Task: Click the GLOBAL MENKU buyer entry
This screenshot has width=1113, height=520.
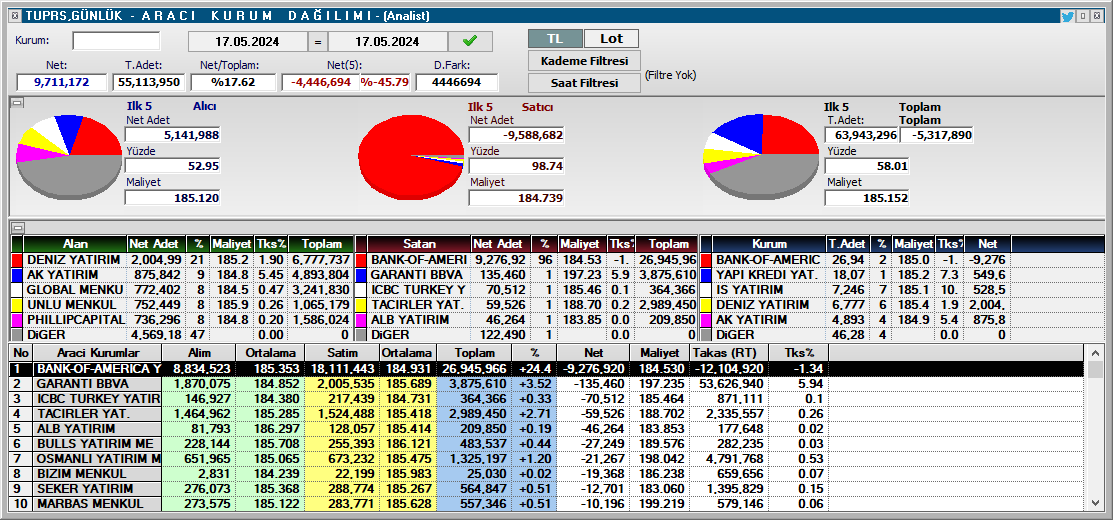Action: click(75, 289)
